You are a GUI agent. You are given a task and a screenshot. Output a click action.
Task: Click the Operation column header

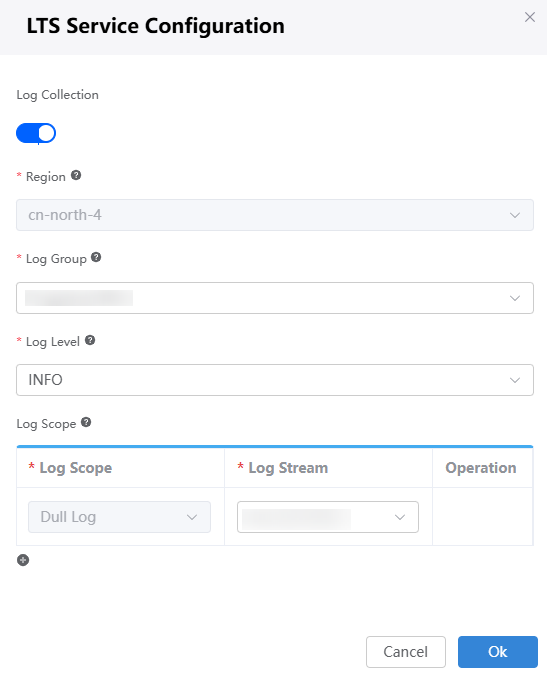coord(483,468)
